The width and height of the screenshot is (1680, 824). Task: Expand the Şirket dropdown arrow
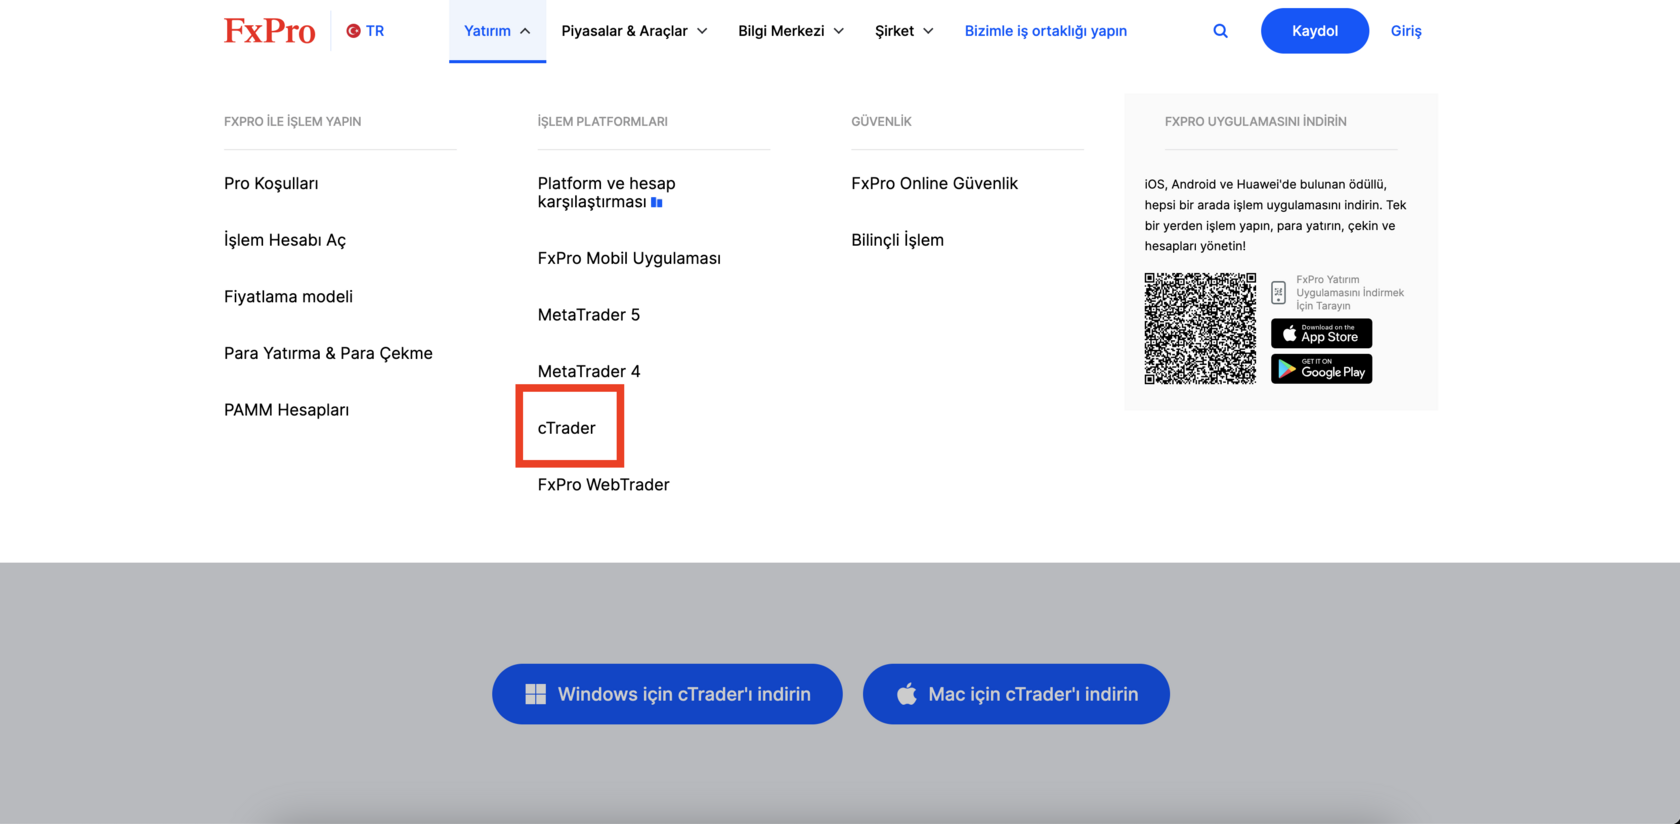(x=928, y=31)
